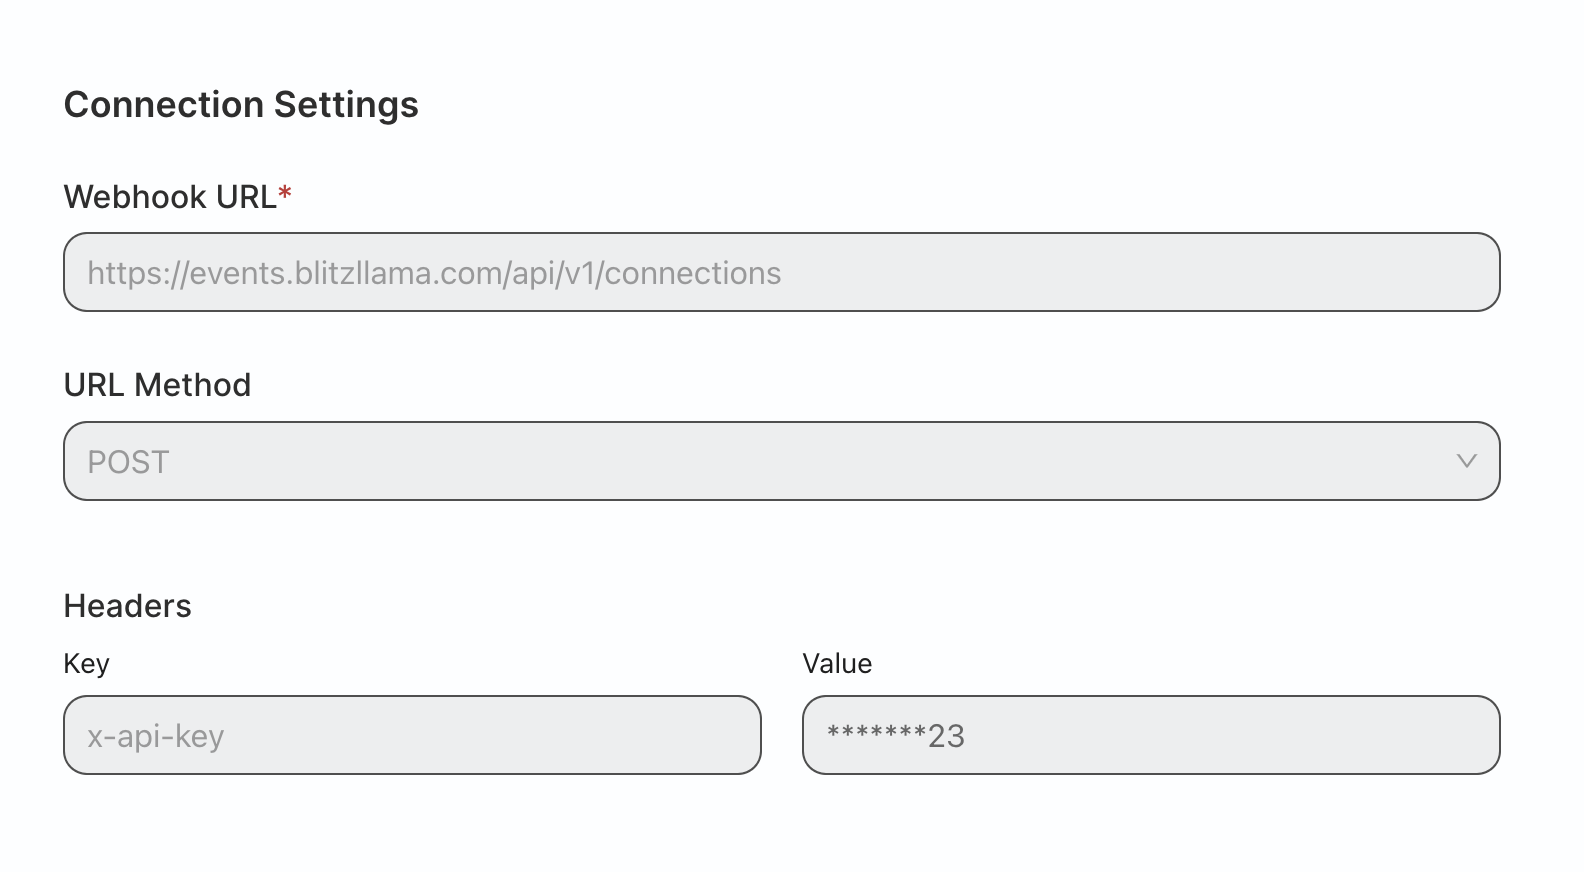The height and width of the screenshot is (872, 1584).
Task: Focus the header Value input field
Action: coord(1150,735)
